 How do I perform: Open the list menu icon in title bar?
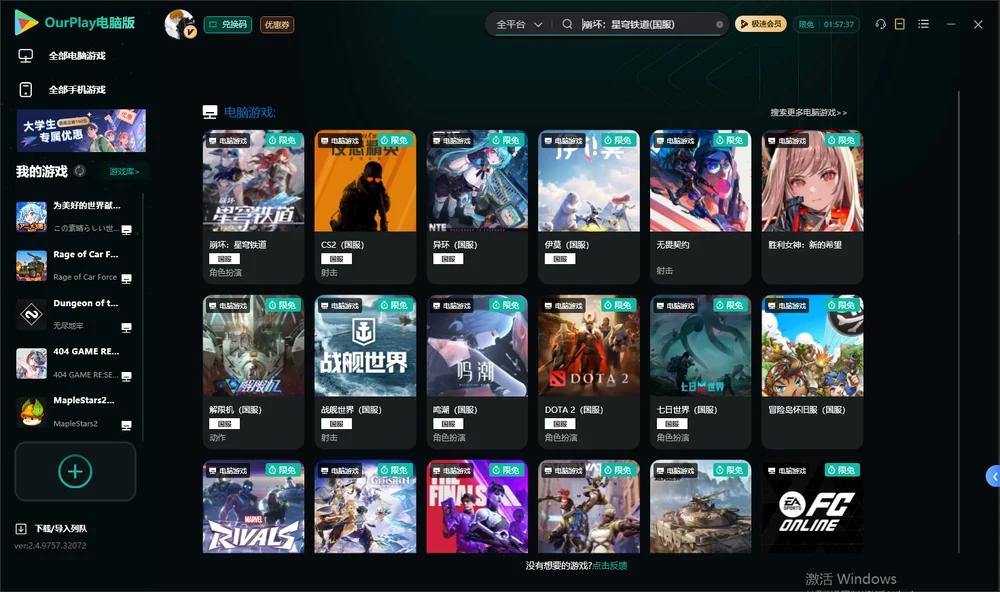923,24
